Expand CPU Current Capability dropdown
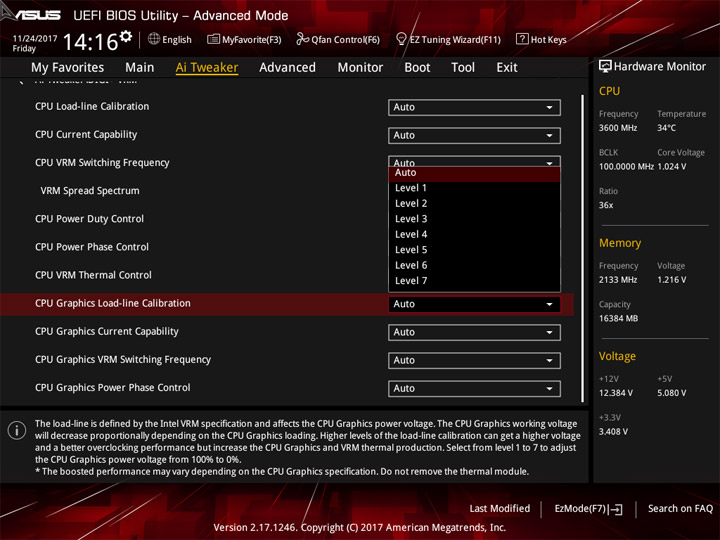This screenshot has height=540, width=720. [474, 135]
